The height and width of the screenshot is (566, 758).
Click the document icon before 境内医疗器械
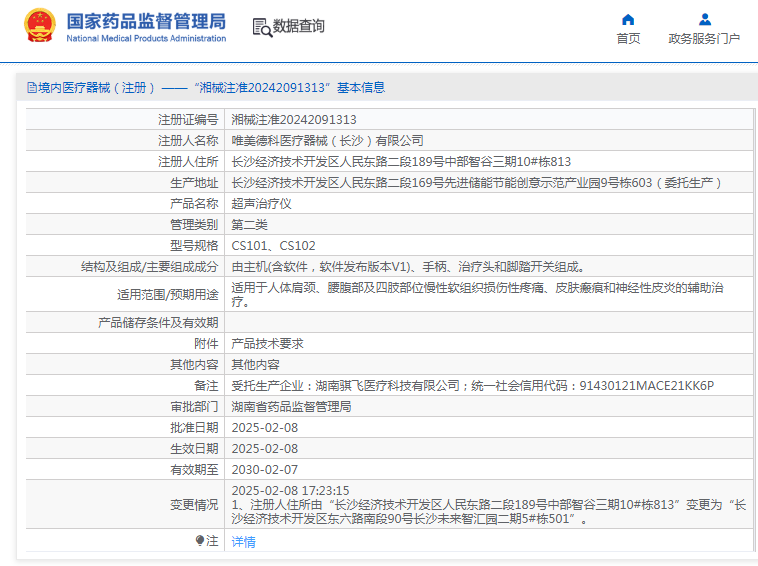32,87
